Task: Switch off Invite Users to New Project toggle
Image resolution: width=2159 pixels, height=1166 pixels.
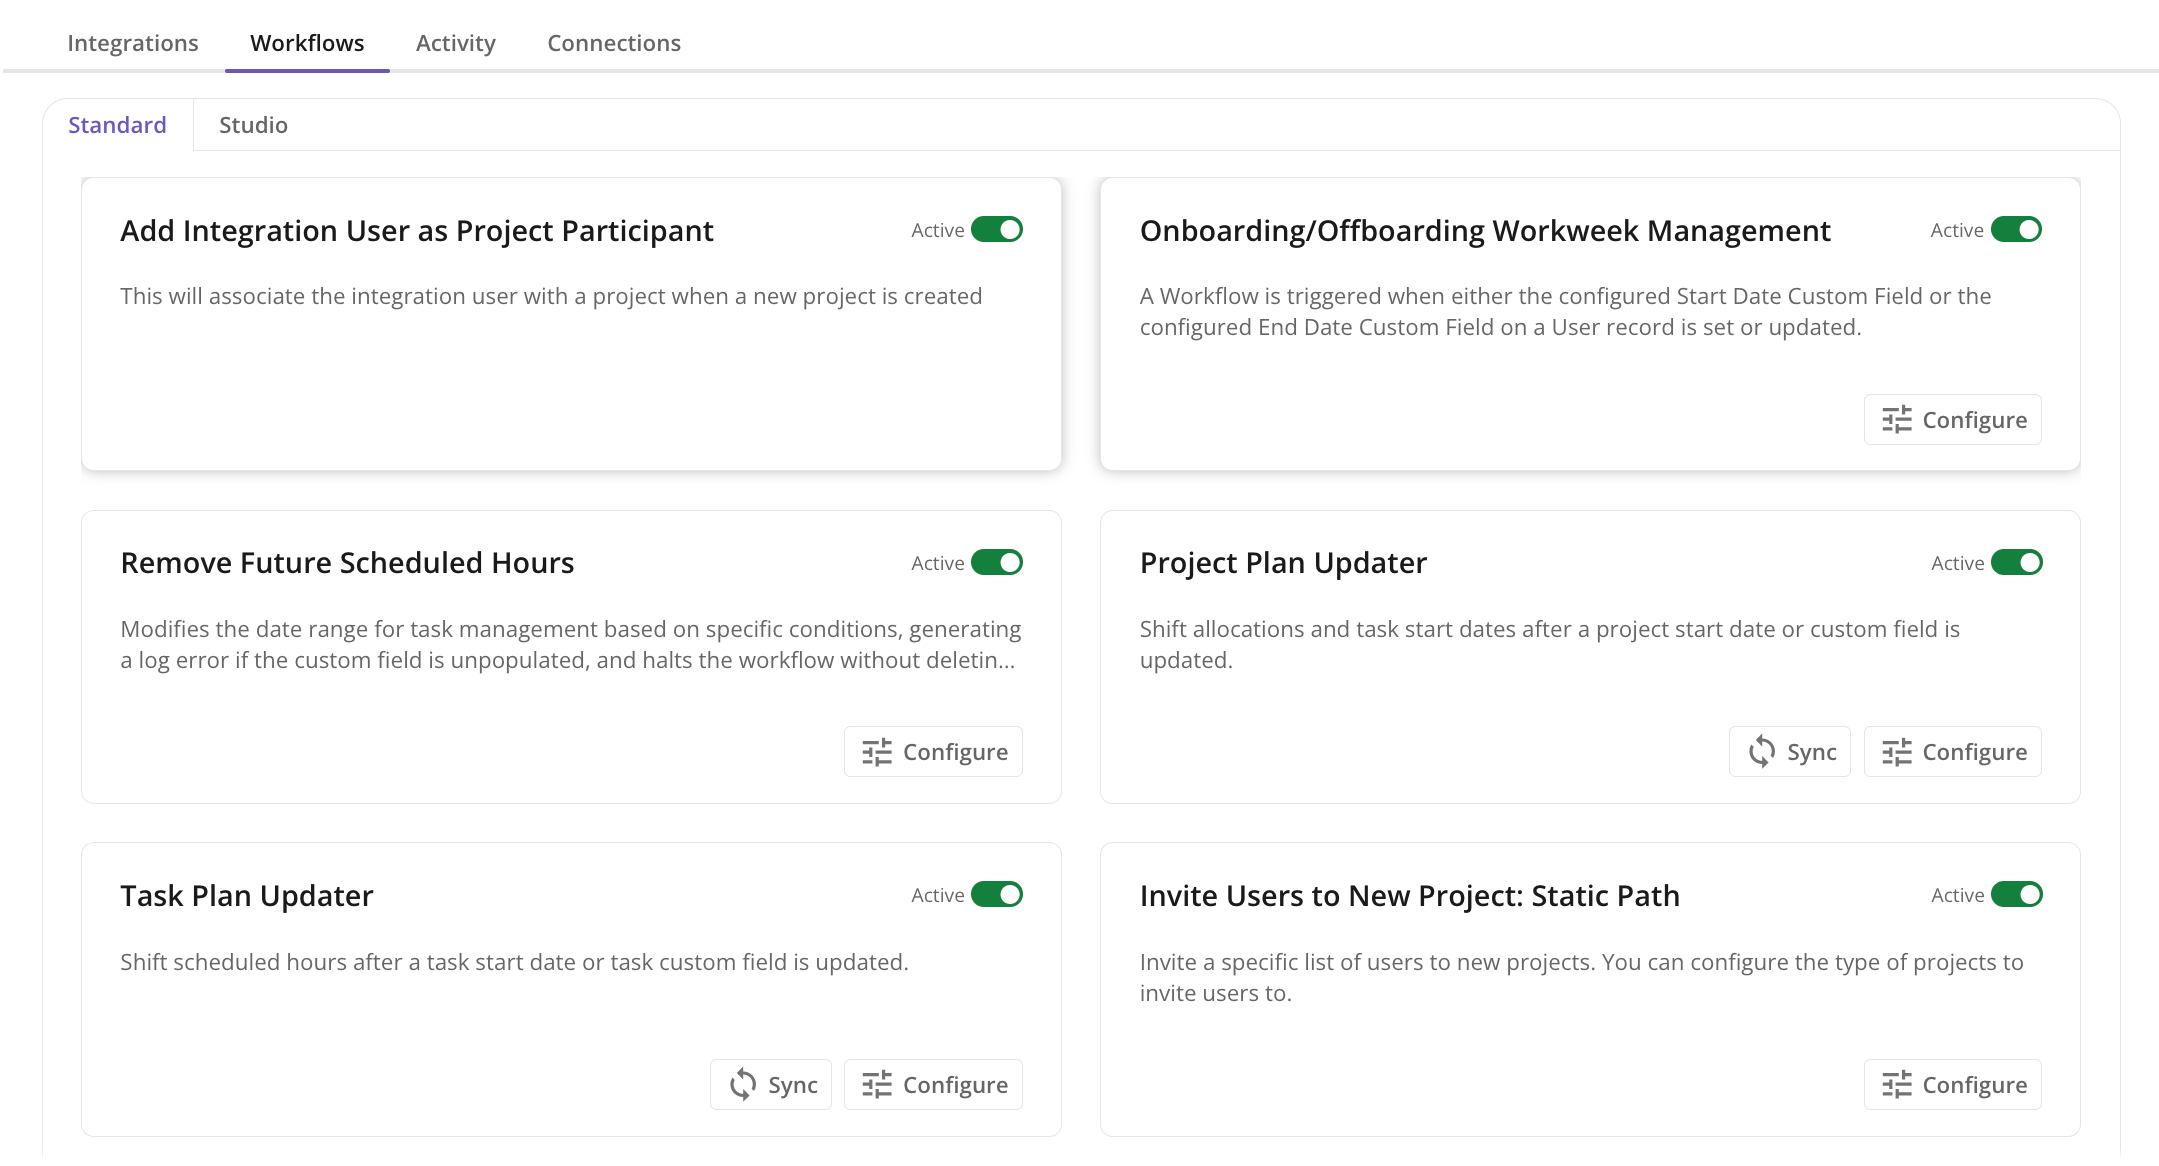Action: tap(2016, 894)
